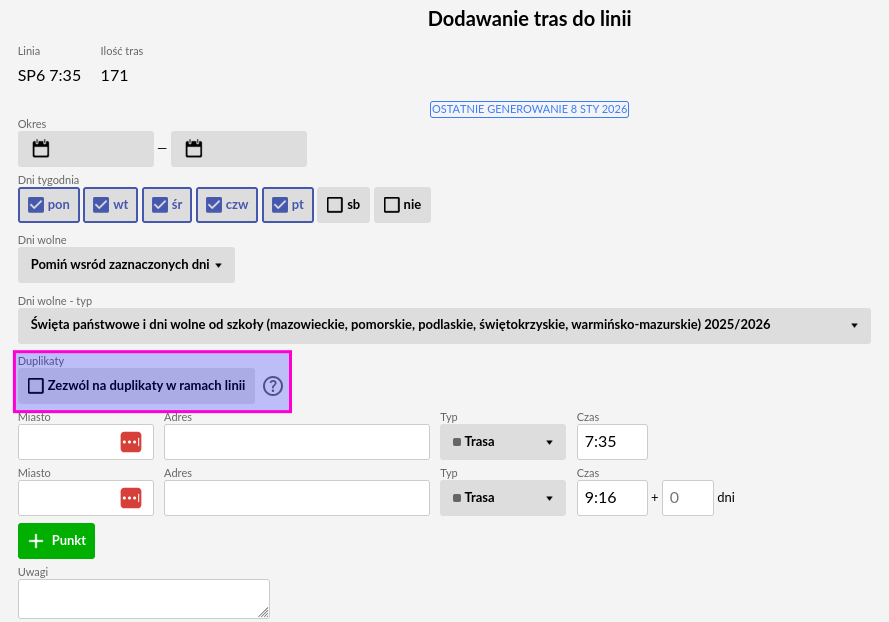Open the Dni wolne - typ holiday dropdown

pyautogui.click(x=444, y=325)
